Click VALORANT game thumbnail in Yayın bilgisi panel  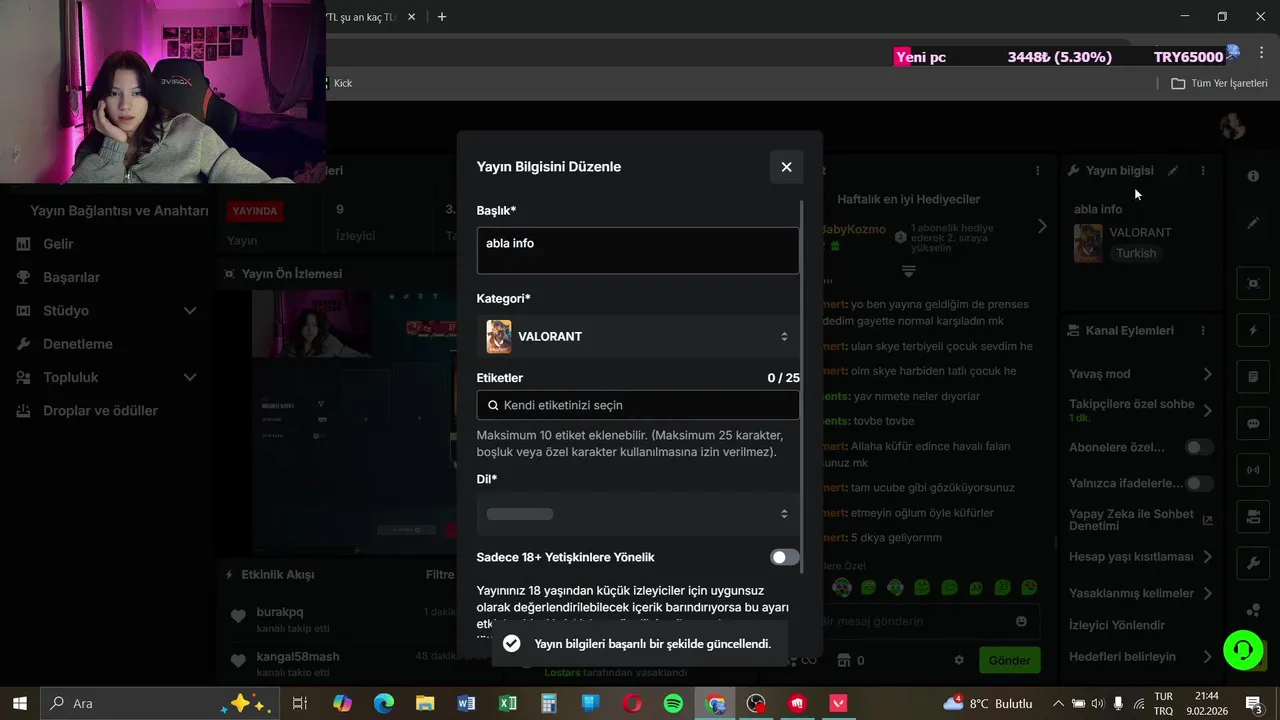1088,243
